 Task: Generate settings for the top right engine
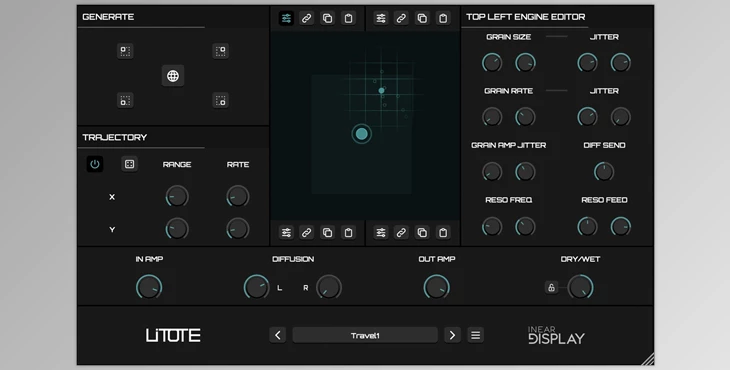[220, 51]
